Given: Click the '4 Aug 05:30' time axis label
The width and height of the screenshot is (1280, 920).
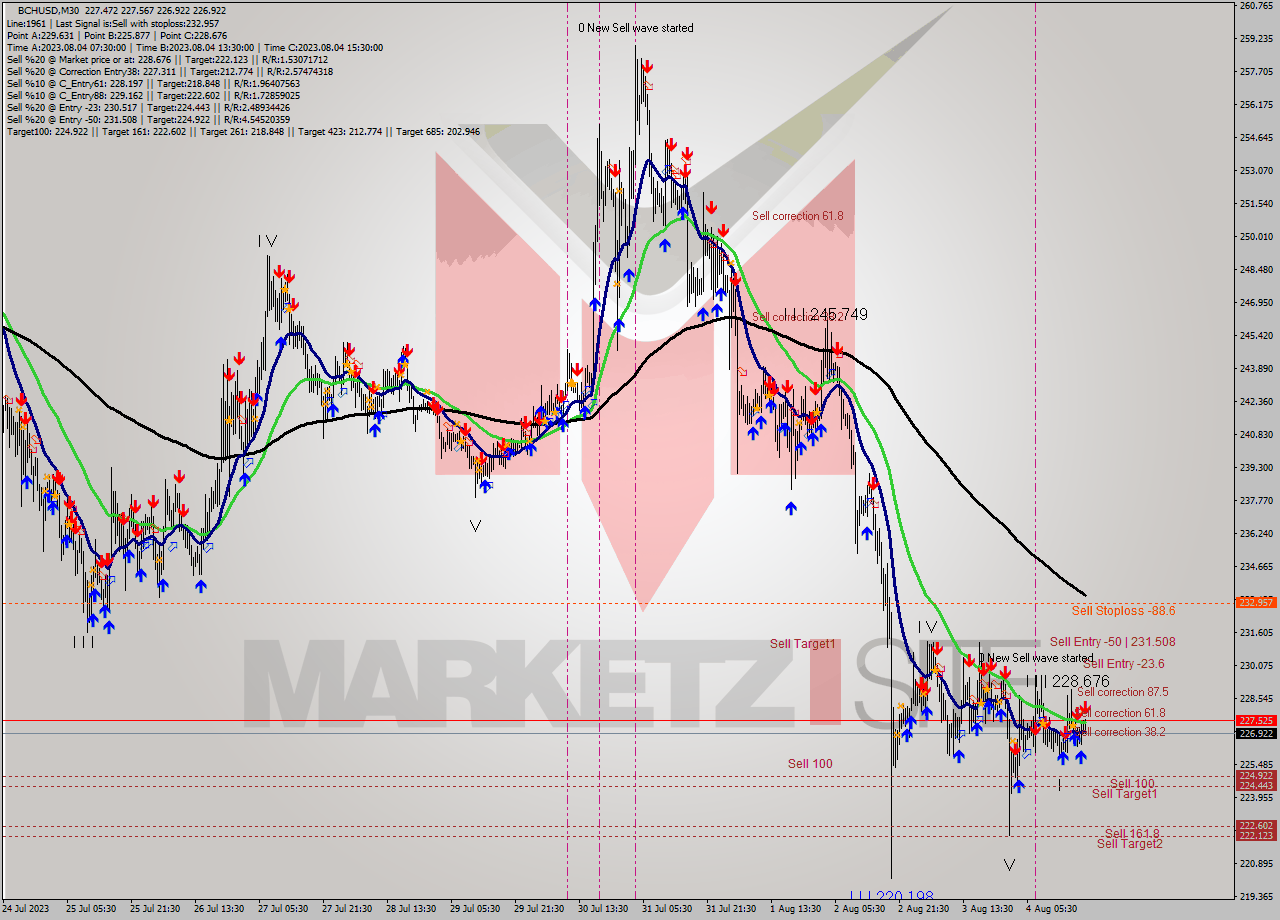Looking at the screenshot, I should [1052, 909].
